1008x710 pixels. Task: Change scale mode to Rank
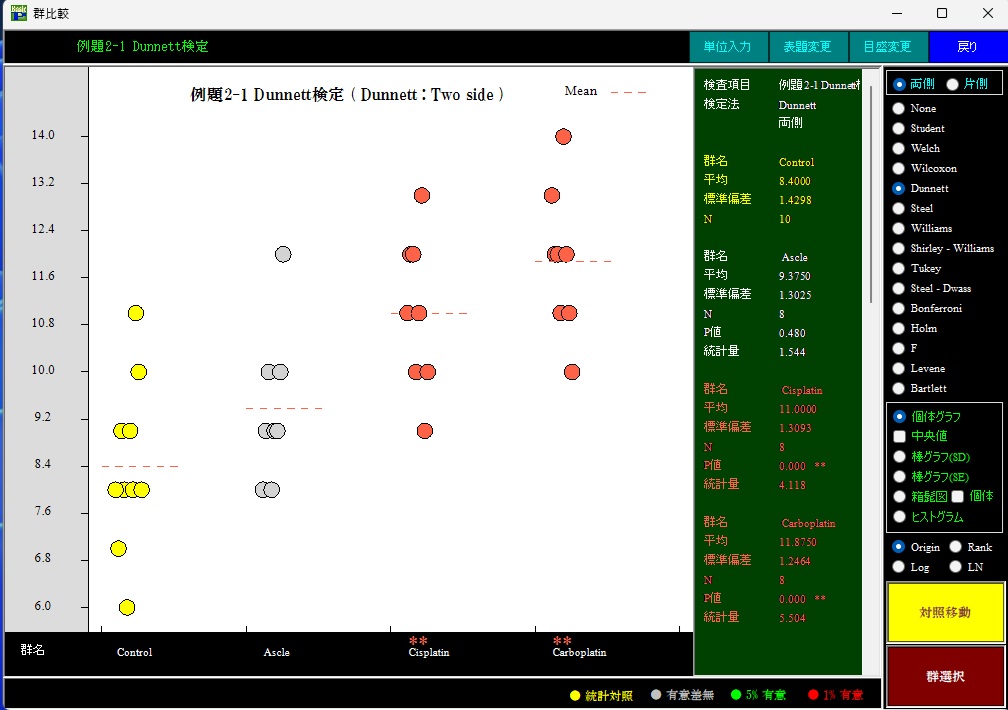[957, 547]
